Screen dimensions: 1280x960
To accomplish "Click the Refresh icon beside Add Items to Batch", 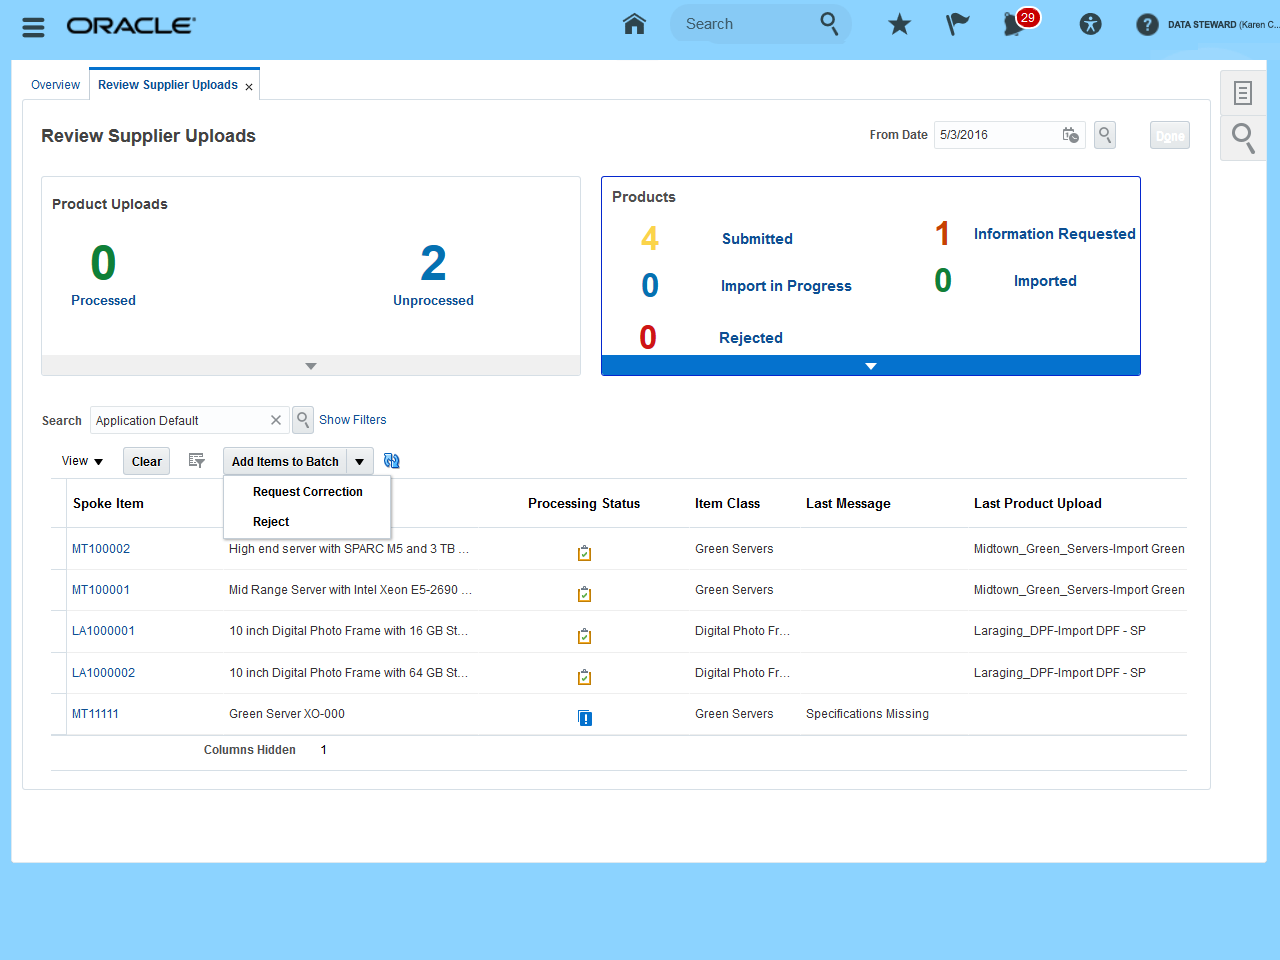I will (391, 461).
